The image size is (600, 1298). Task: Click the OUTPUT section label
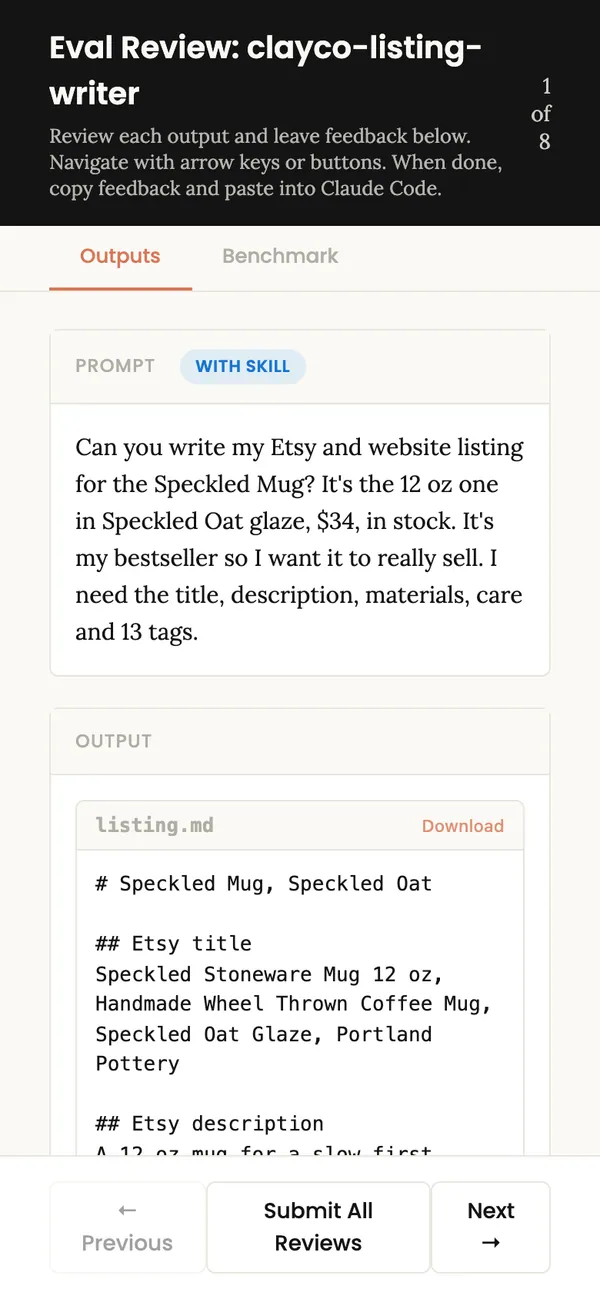tap(114, 741)
